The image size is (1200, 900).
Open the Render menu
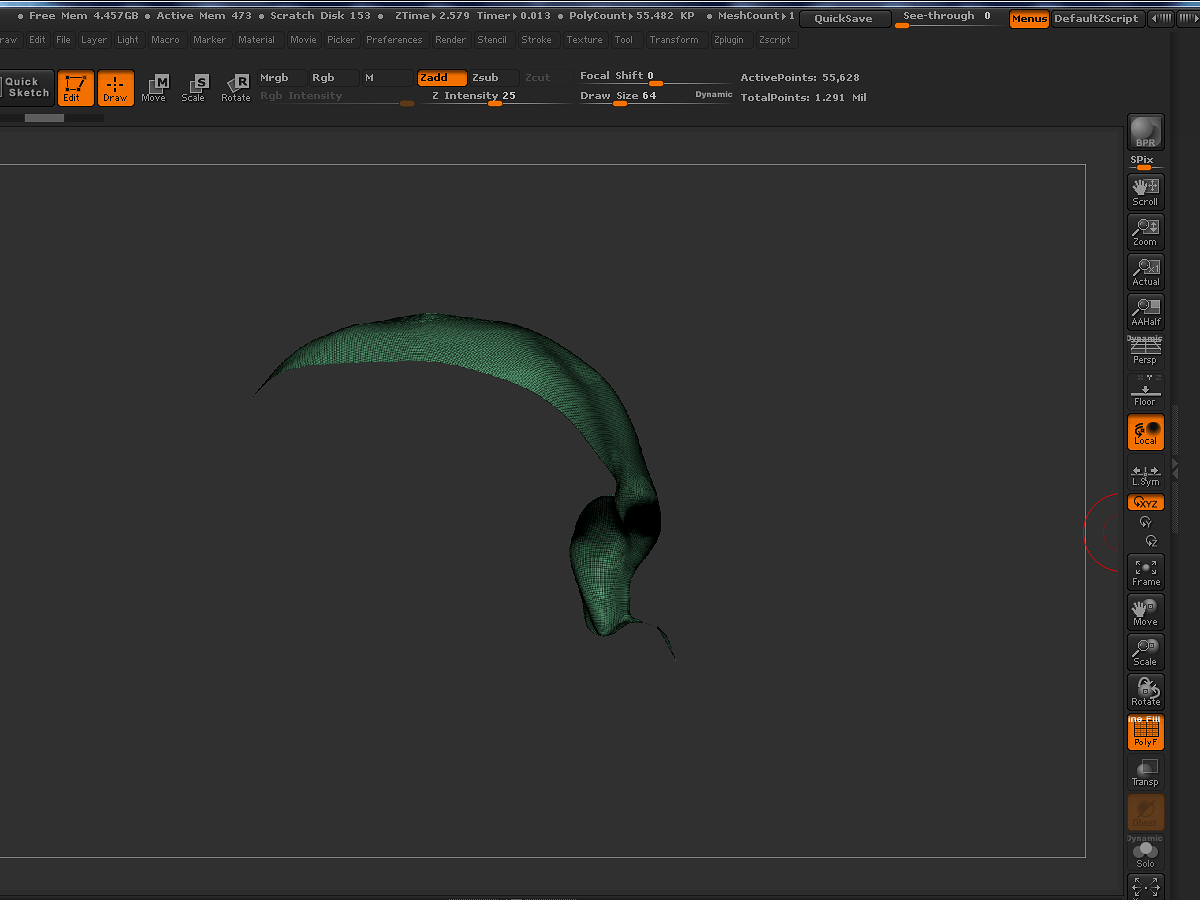451,40
